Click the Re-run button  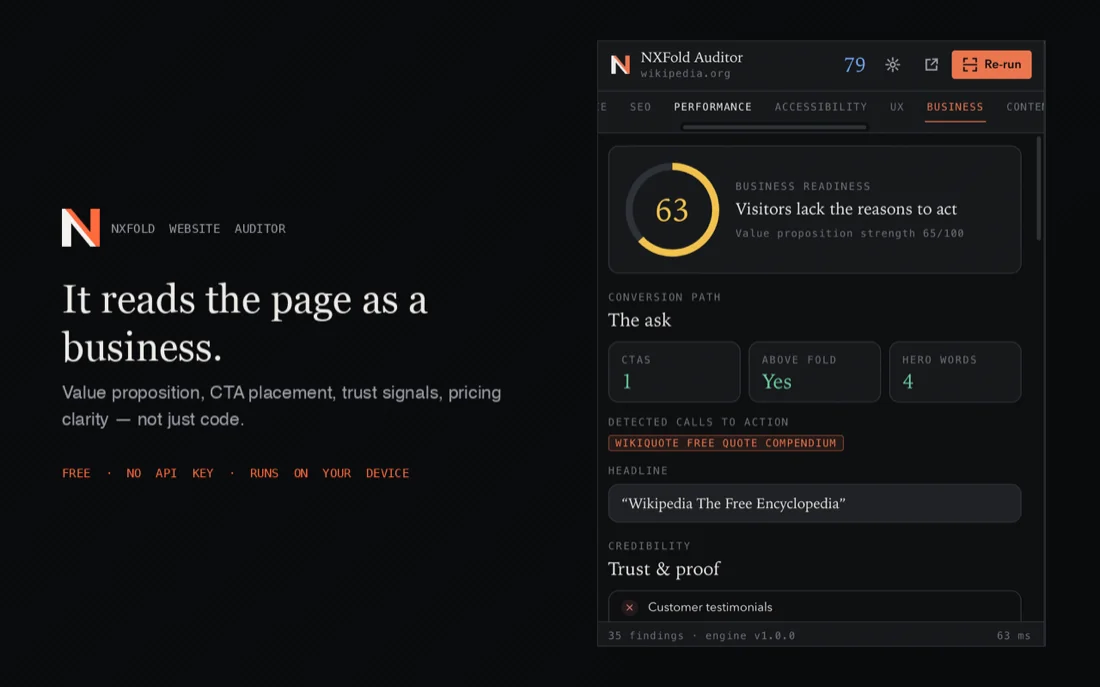pyautogui.click(x=991, y=65)
